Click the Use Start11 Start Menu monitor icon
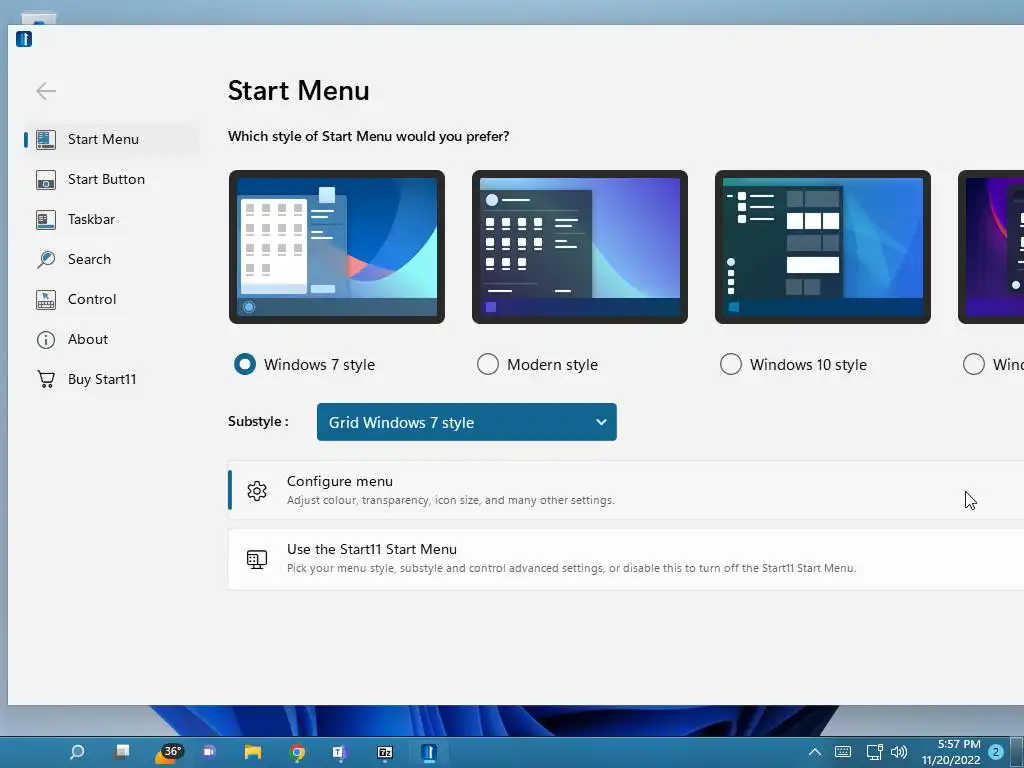 click(257, 559)
